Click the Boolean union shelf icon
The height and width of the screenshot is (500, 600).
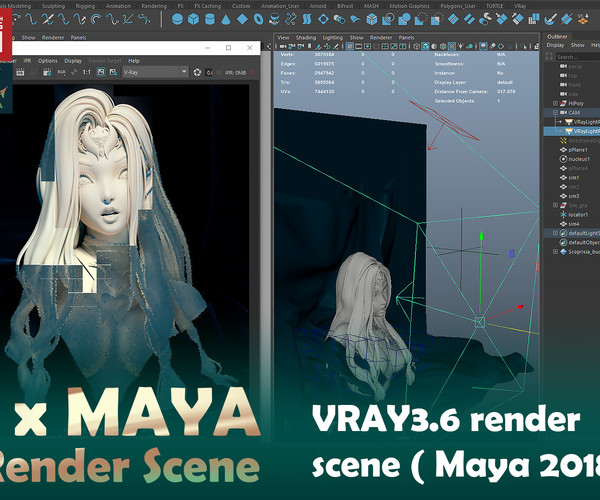click(x=404, y=19)
